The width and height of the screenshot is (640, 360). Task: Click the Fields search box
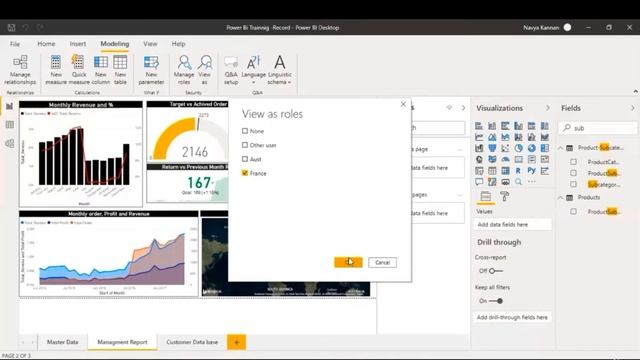[x=597, y=128]
